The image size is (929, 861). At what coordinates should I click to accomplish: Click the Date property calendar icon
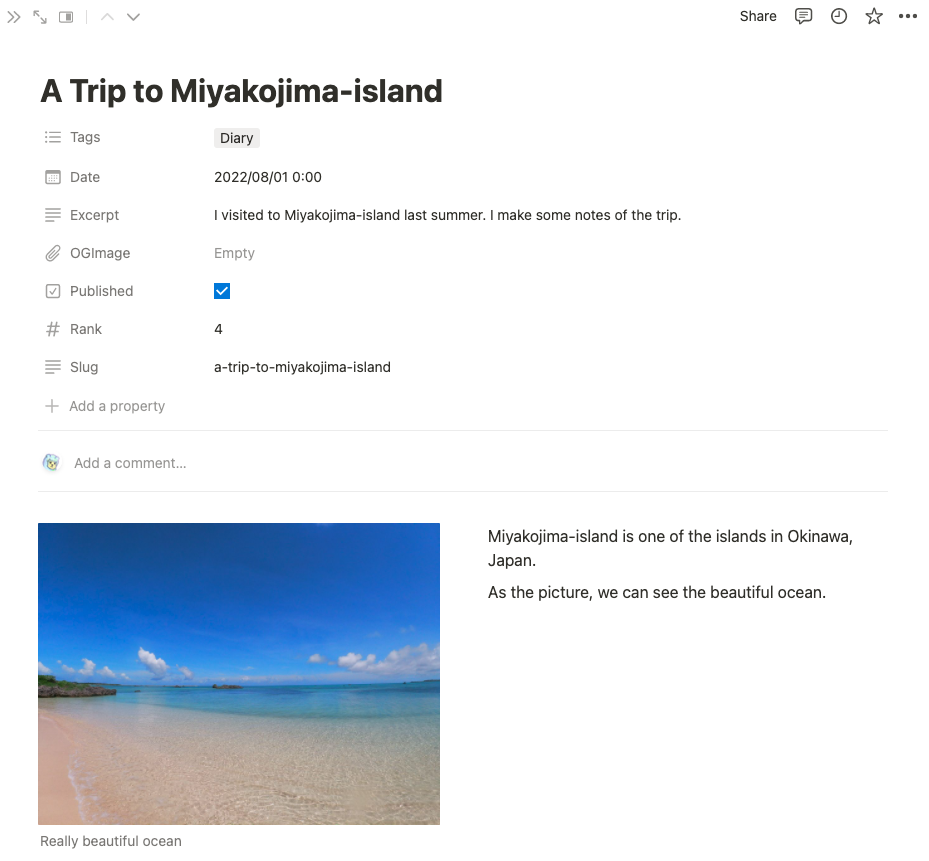[x=53, y=177]
